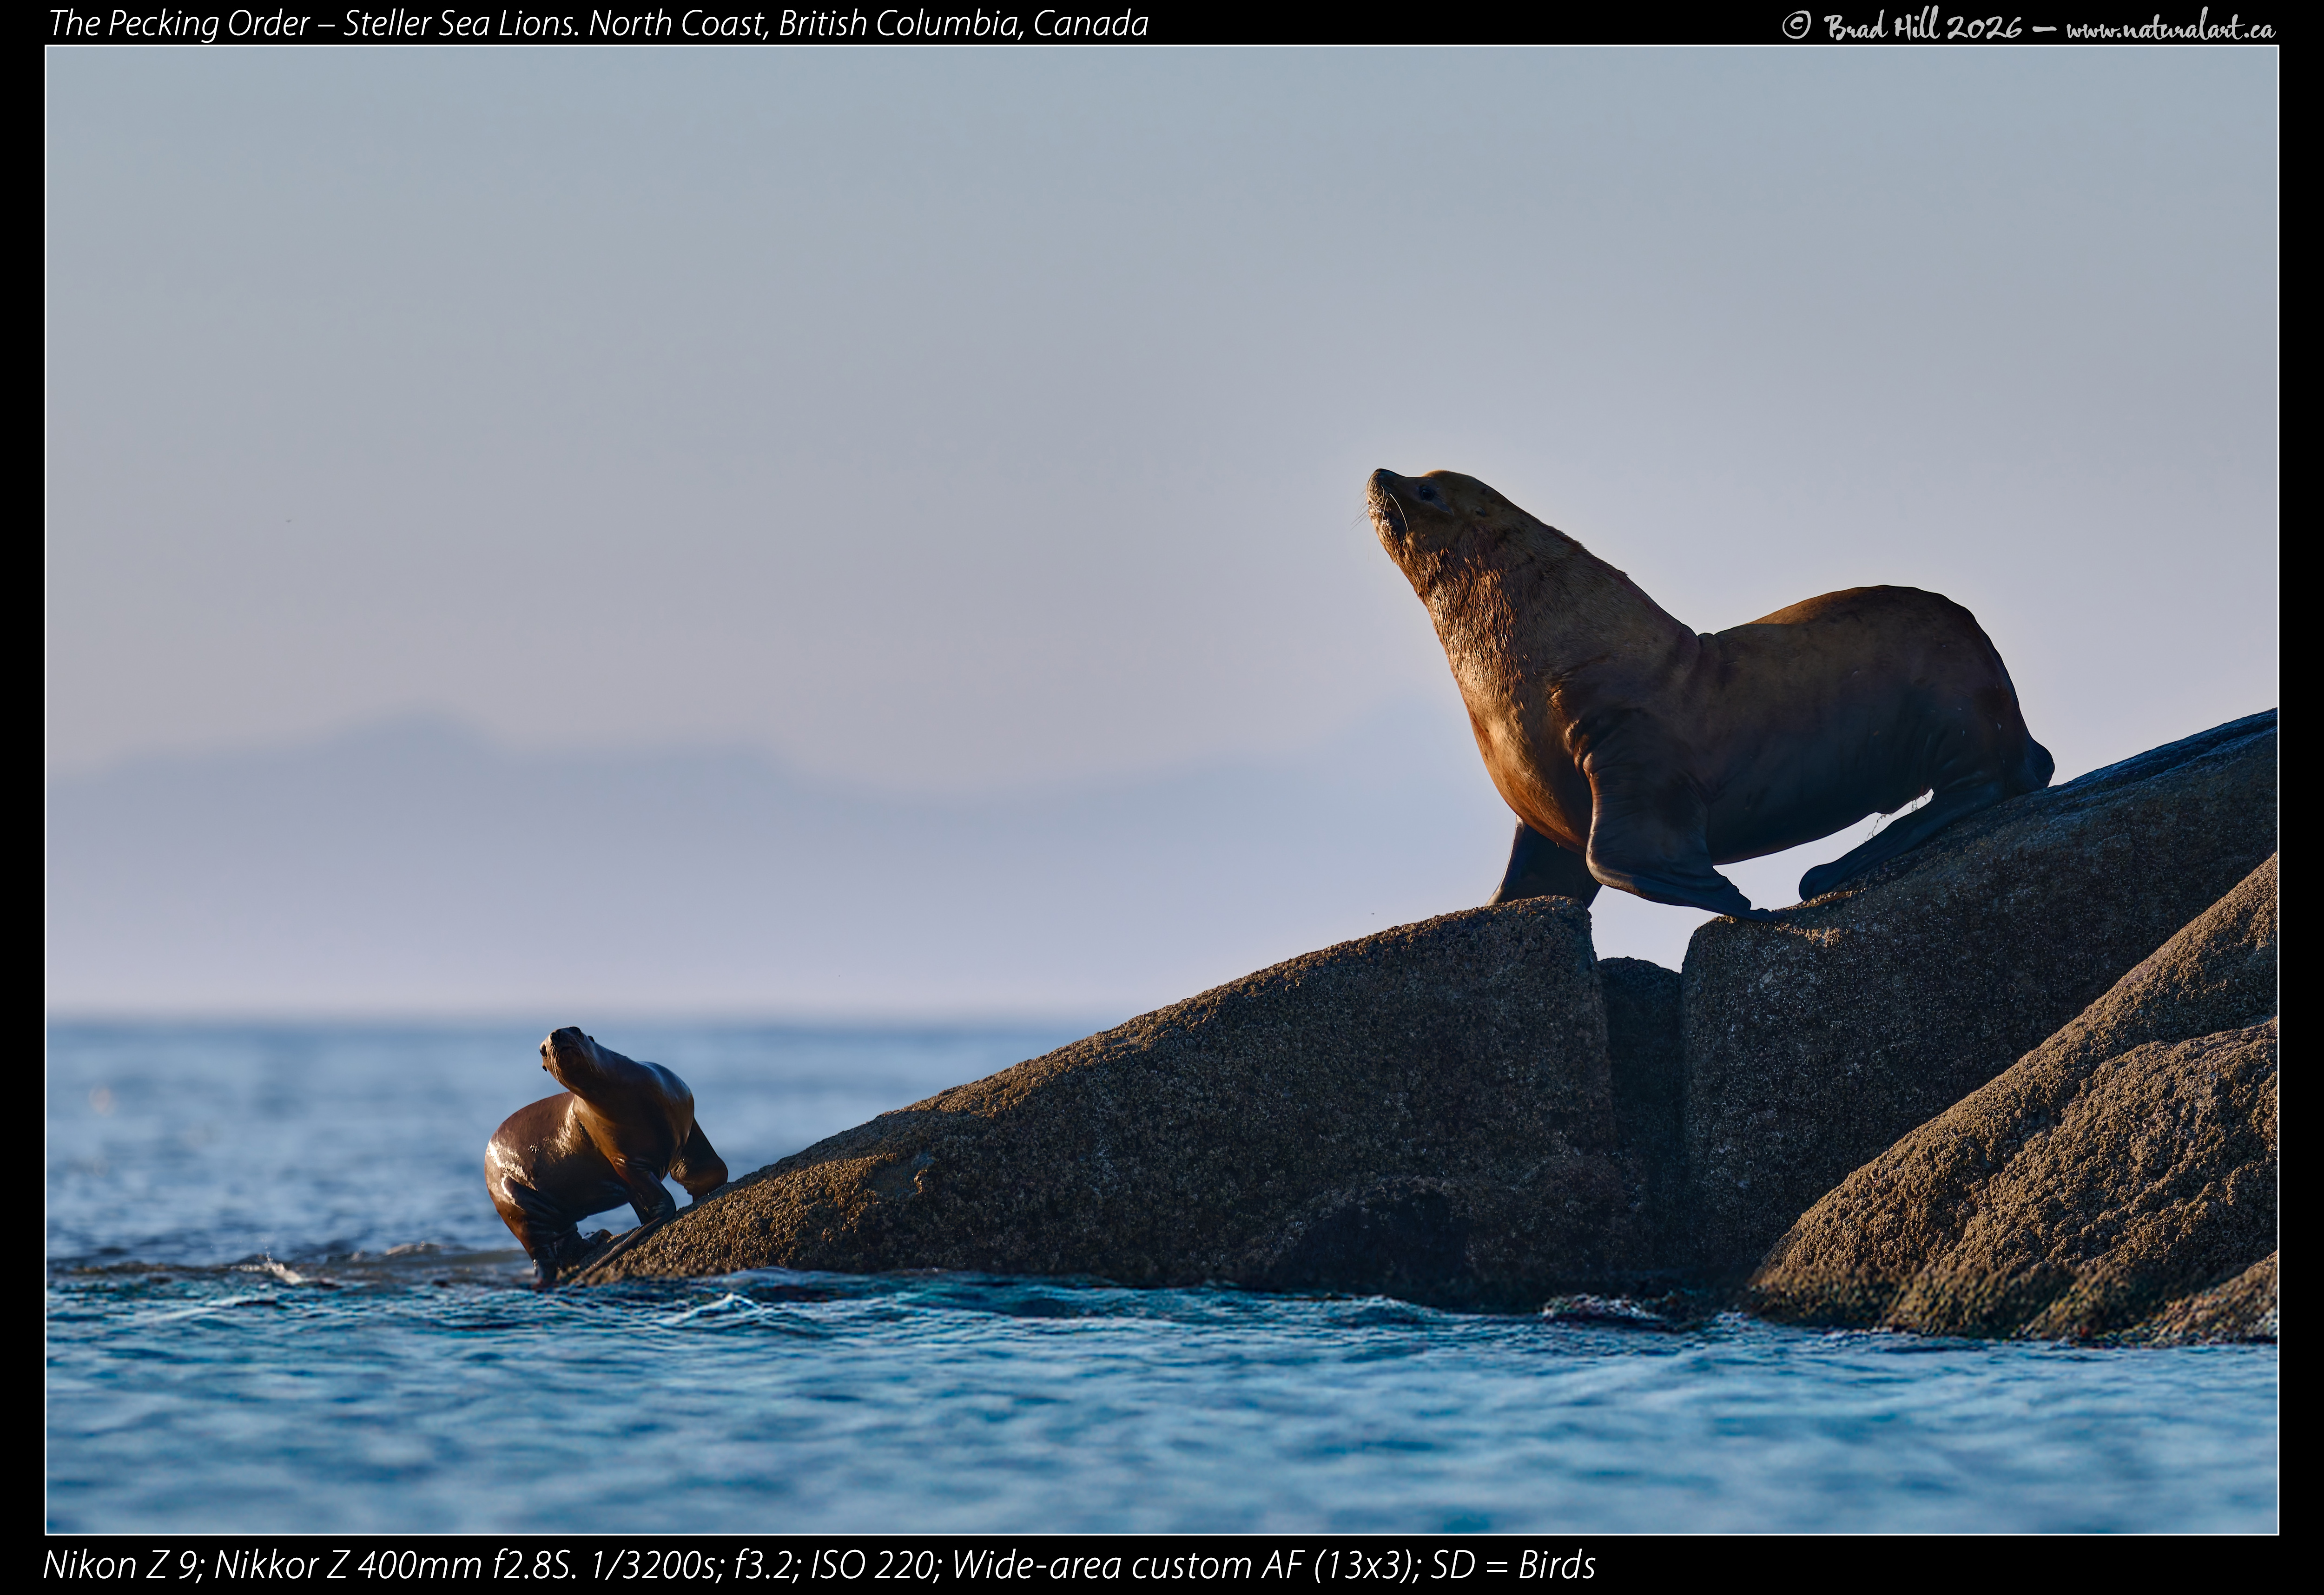Viewport: 2324px width, 1595px height.
Task: Click the www.naturalart.ca website text
Action: 2171,28
